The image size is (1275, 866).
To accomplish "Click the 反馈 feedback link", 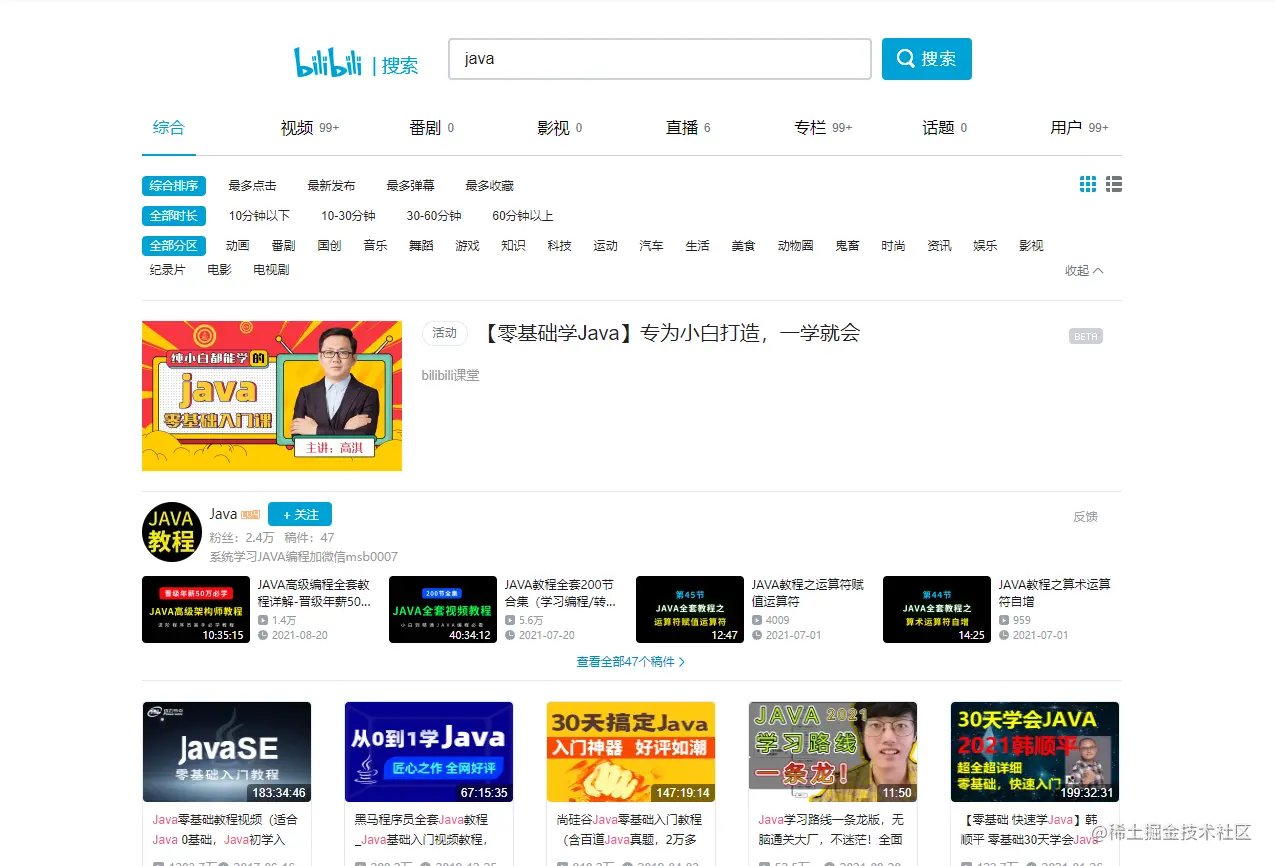I will coord(1085,517).
